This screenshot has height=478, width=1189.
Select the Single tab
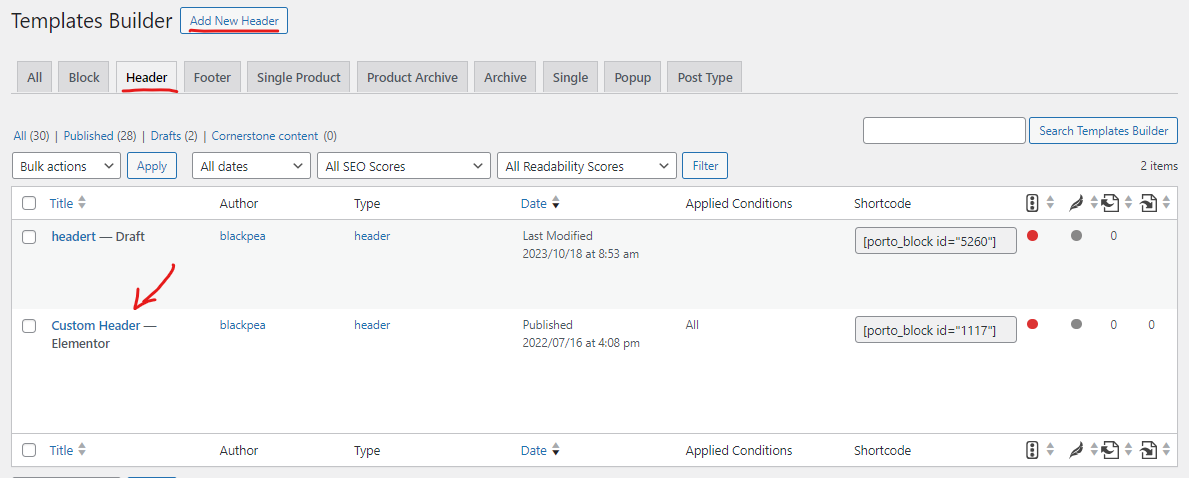[570, 77]
